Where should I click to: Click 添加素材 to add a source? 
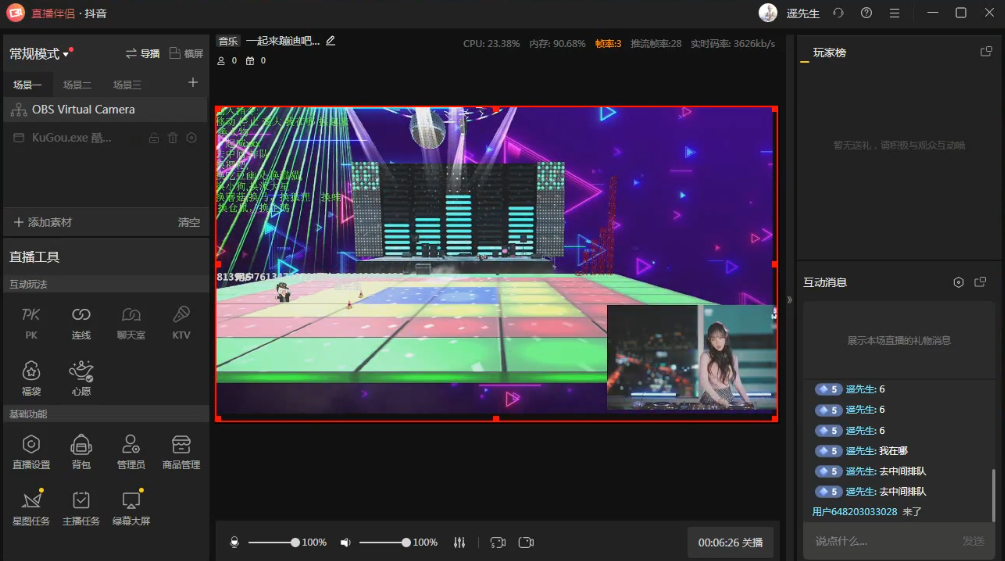point(42,222)
